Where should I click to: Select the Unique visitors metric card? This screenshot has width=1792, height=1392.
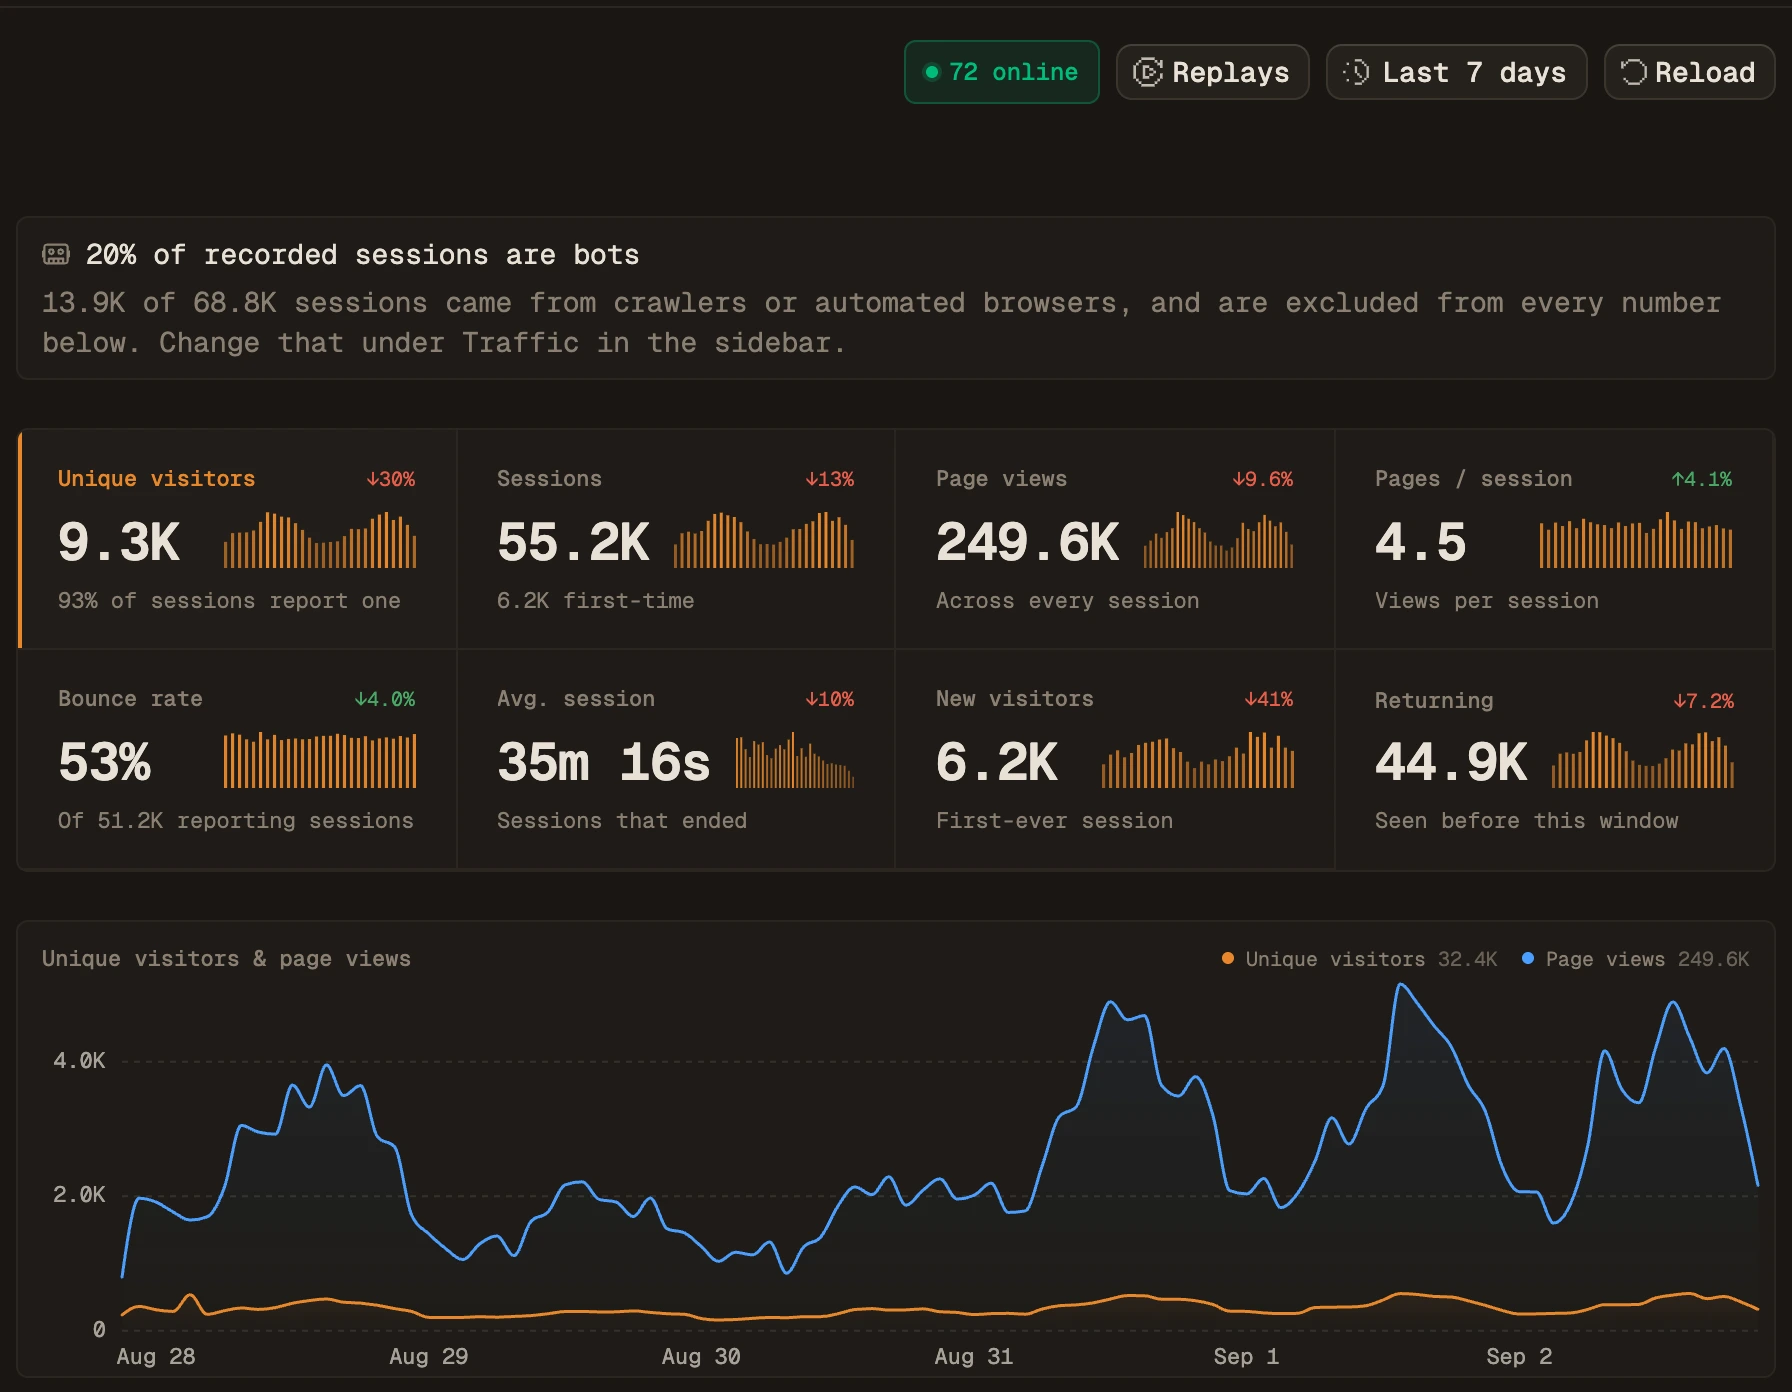238,540
